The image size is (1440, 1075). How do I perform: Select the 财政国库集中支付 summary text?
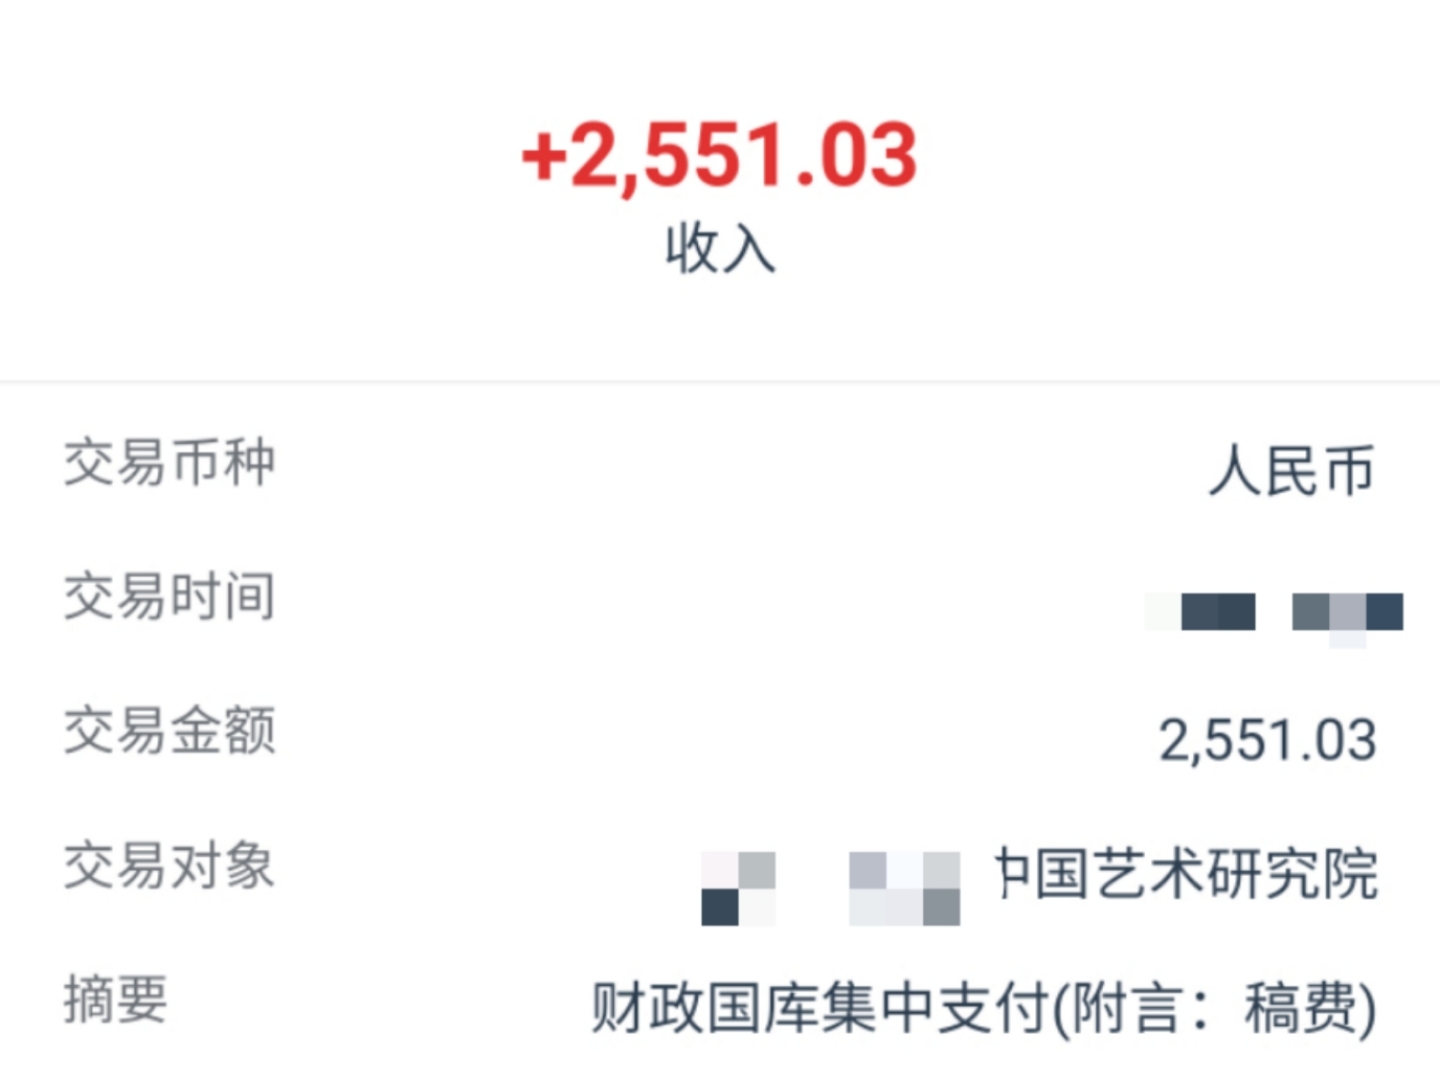[820, 1008]
